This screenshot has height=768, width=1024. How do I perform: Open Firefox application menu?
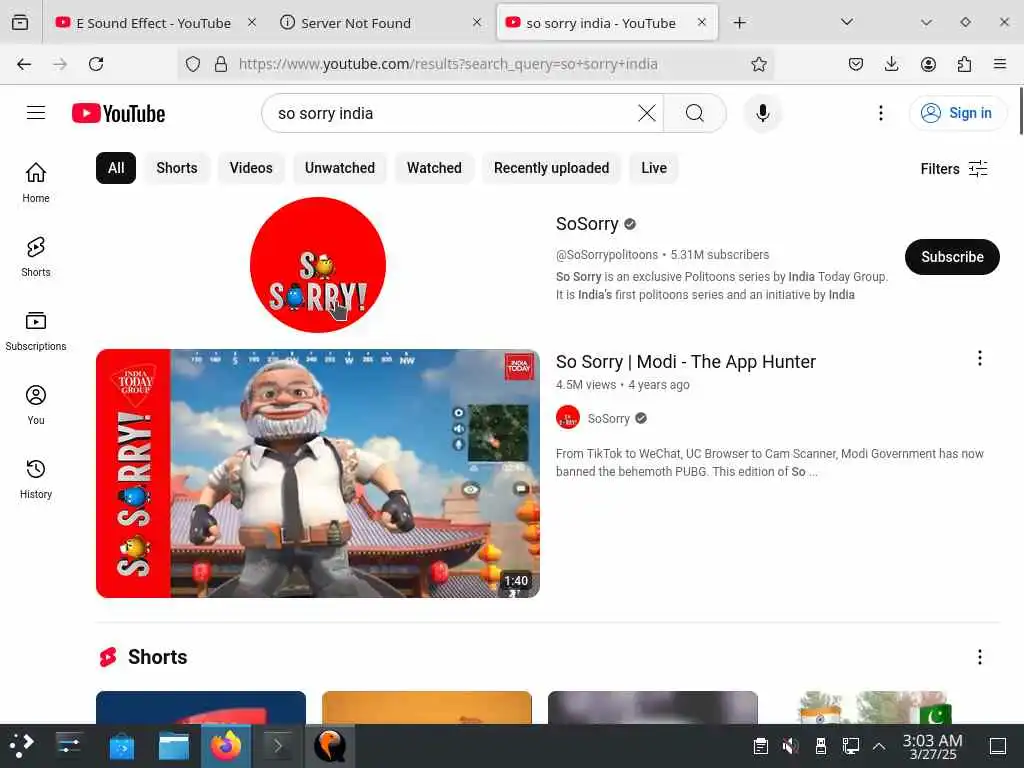[1000, 64]
